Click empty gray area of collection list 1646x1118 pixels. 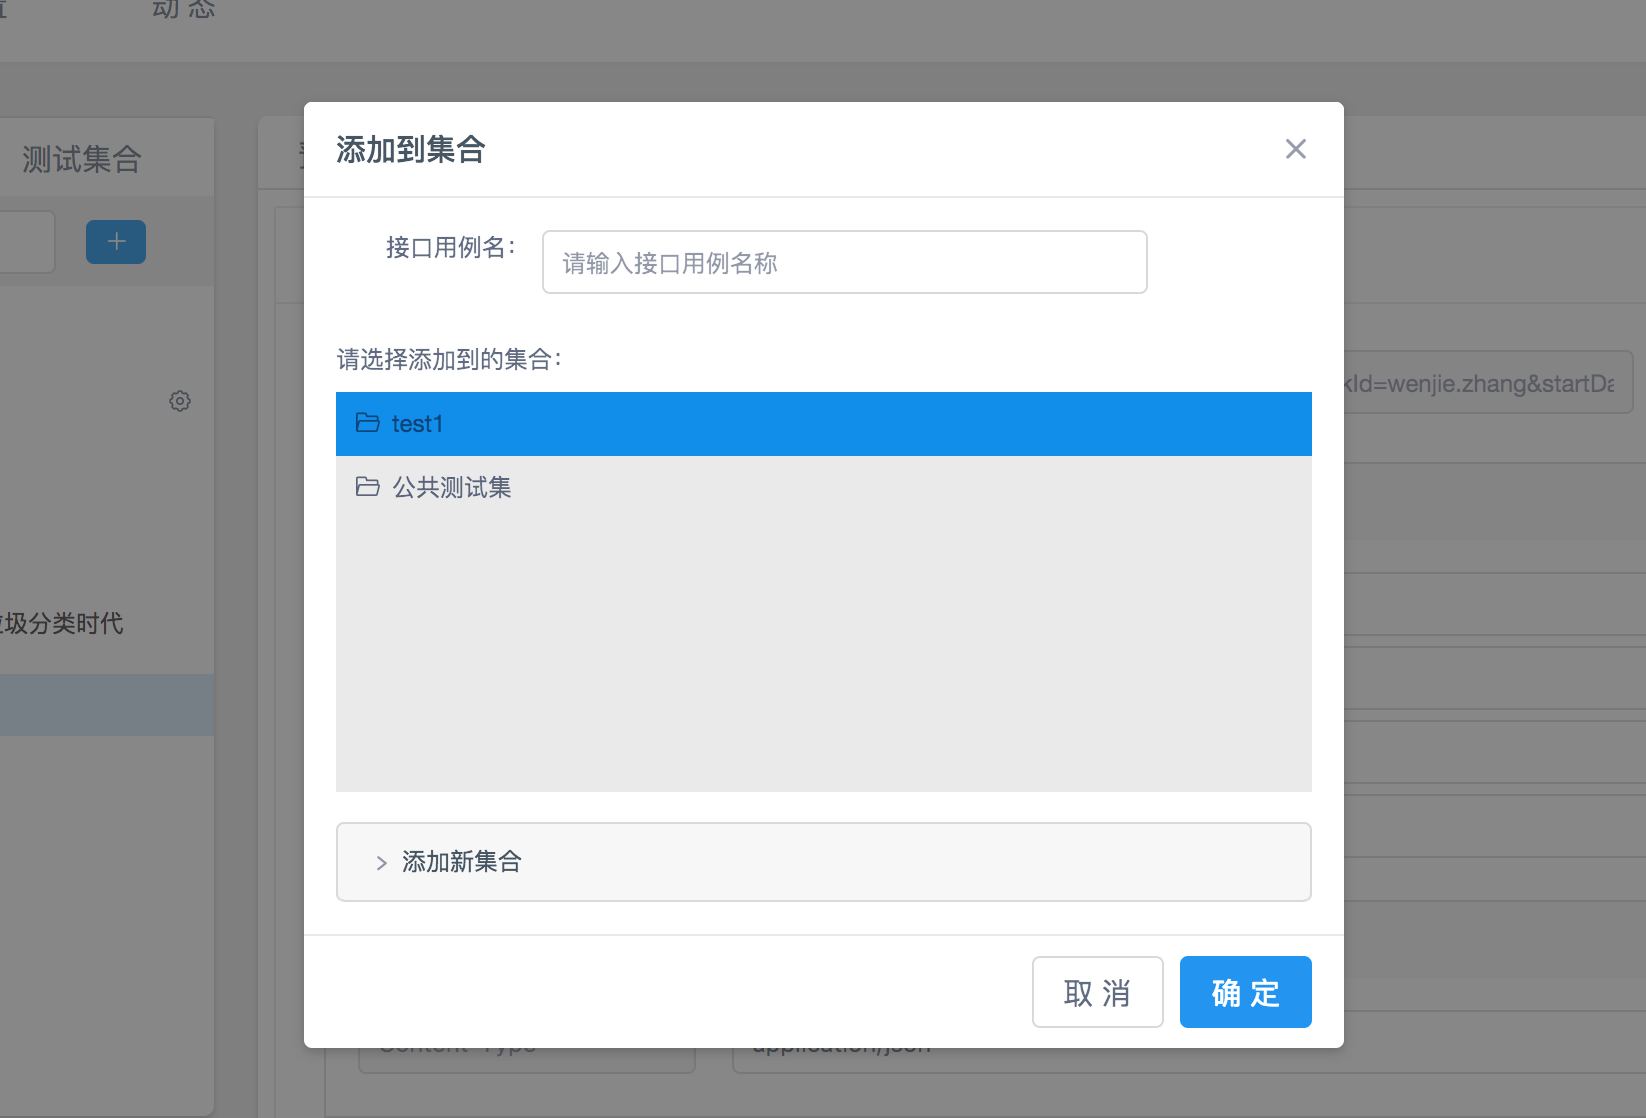[x=822, y=650]
